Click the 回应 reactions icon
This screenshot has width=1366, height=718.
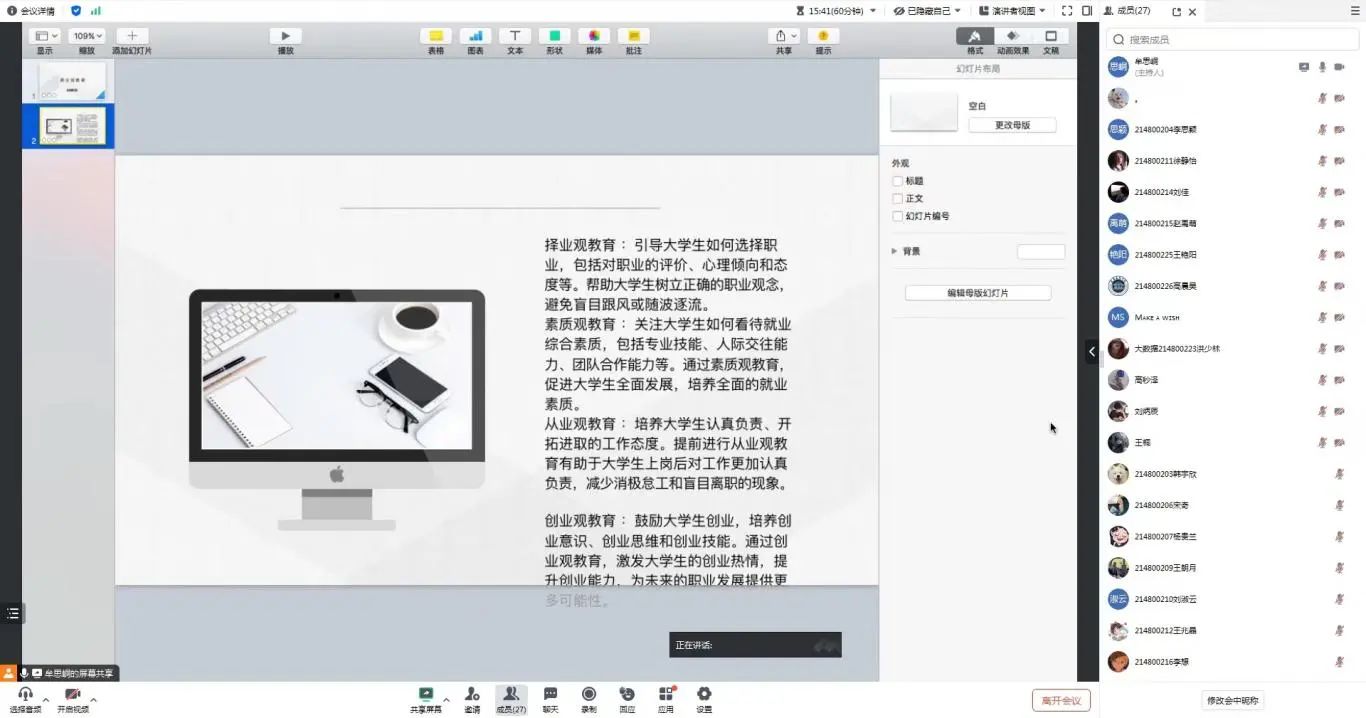pyautogui.click(x=627, y=695)
